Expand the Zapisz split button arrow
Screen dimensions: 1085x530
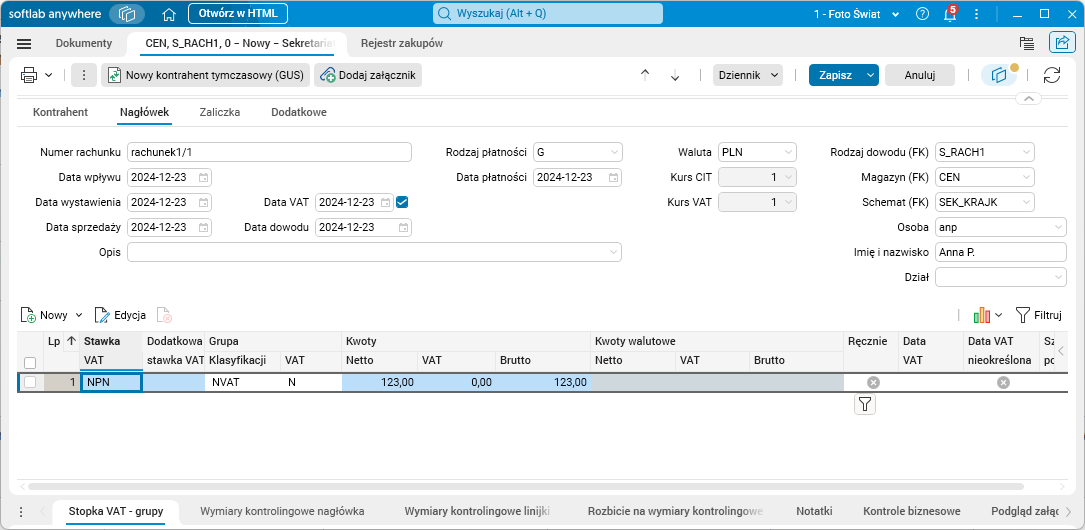pyautogui.click(x=870, y=75)
